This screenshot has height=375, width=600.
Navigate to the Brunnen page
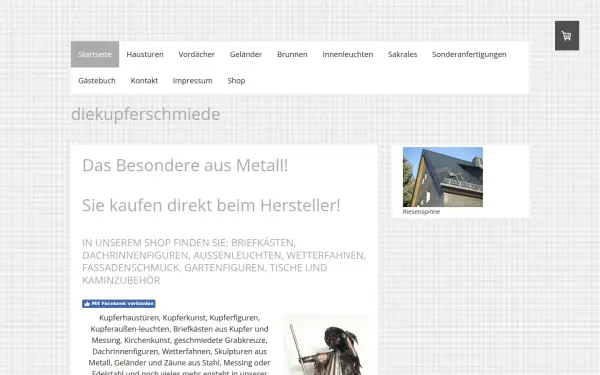[292, 54]
